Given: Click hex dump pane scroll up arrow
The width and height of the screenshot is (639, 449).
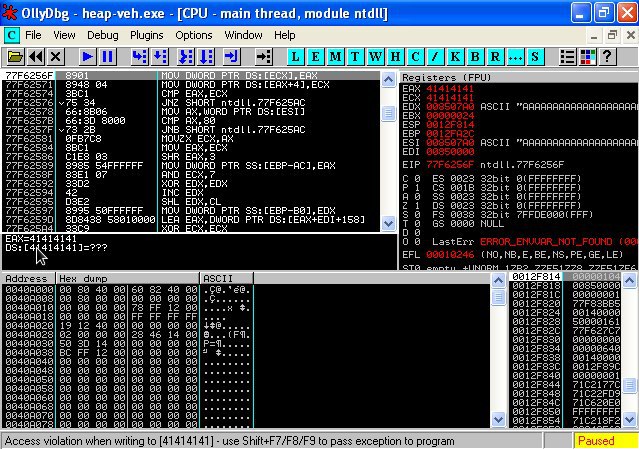Looking at the screenshot, I should pos(498,280).
